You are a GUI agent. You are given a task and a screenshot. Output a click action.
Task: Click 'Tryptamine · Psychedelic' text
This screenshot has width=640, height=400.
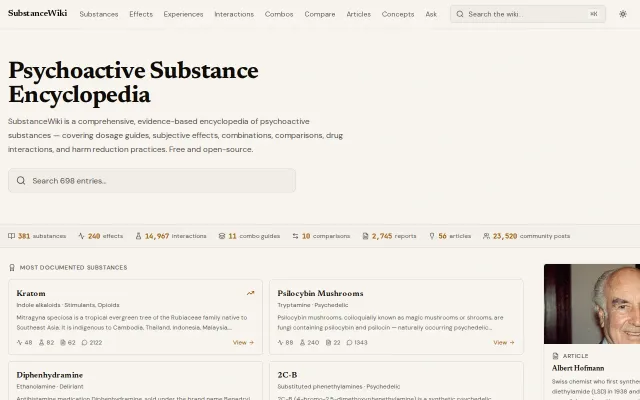(x=313, y=305)
